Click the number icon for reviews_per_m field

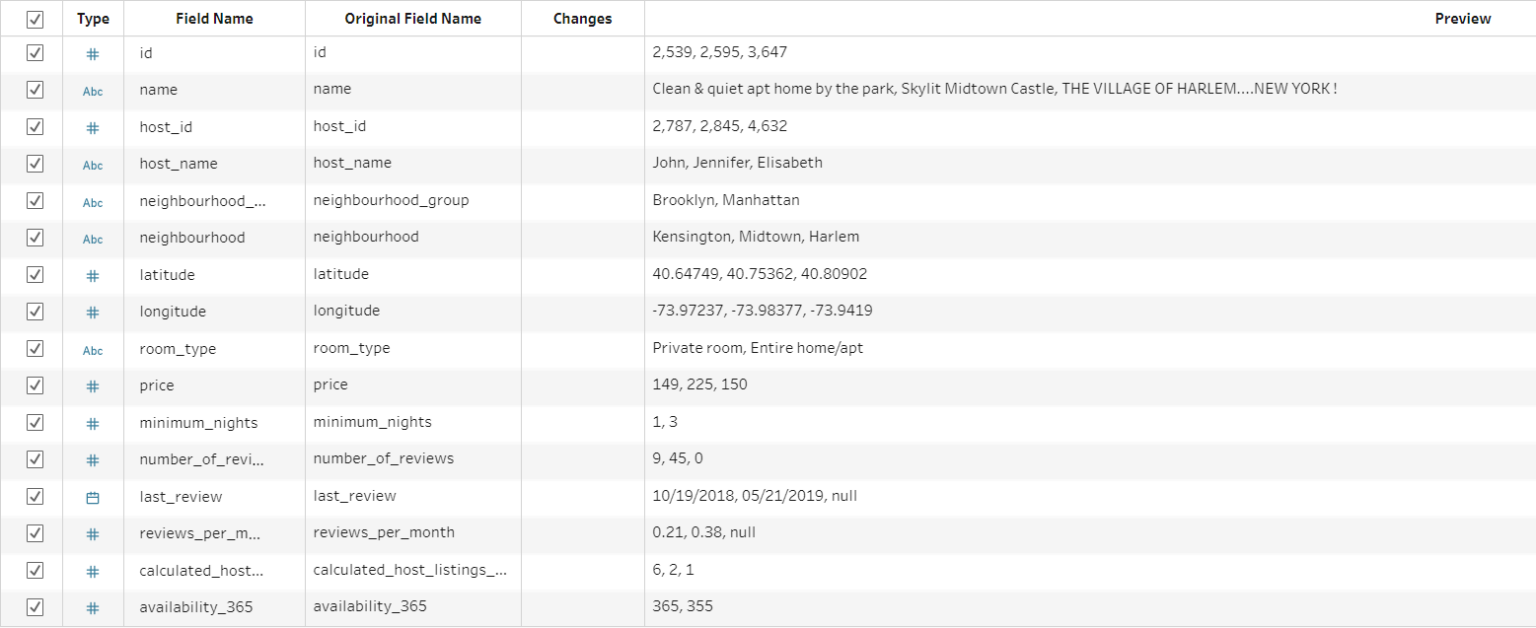pos(93,533)
